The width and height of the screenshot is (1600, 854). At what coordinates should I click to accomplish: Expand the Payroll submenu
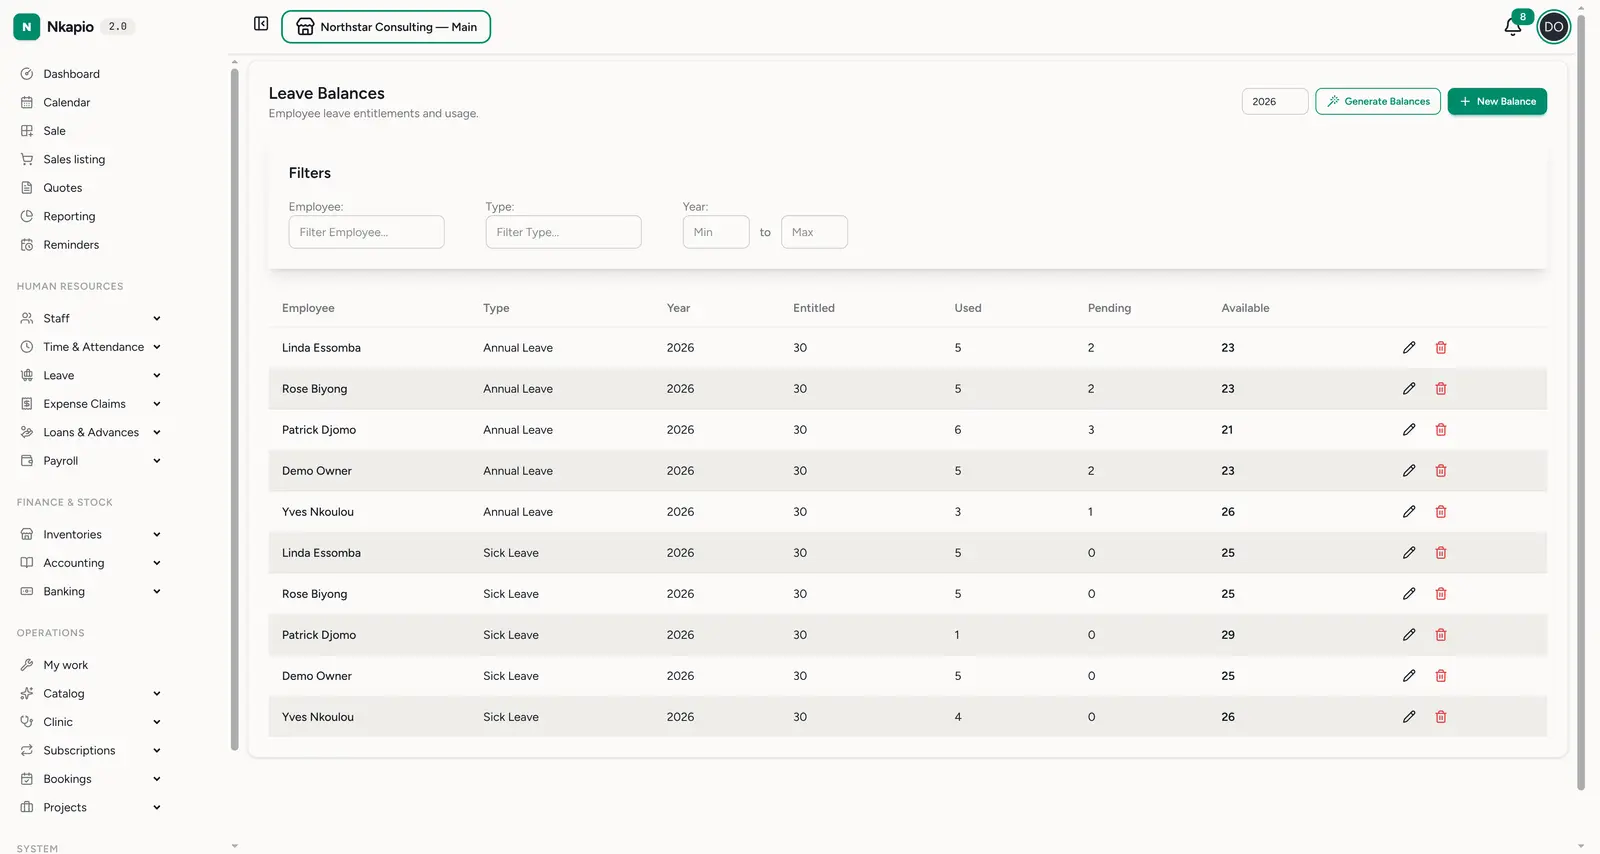90,461
